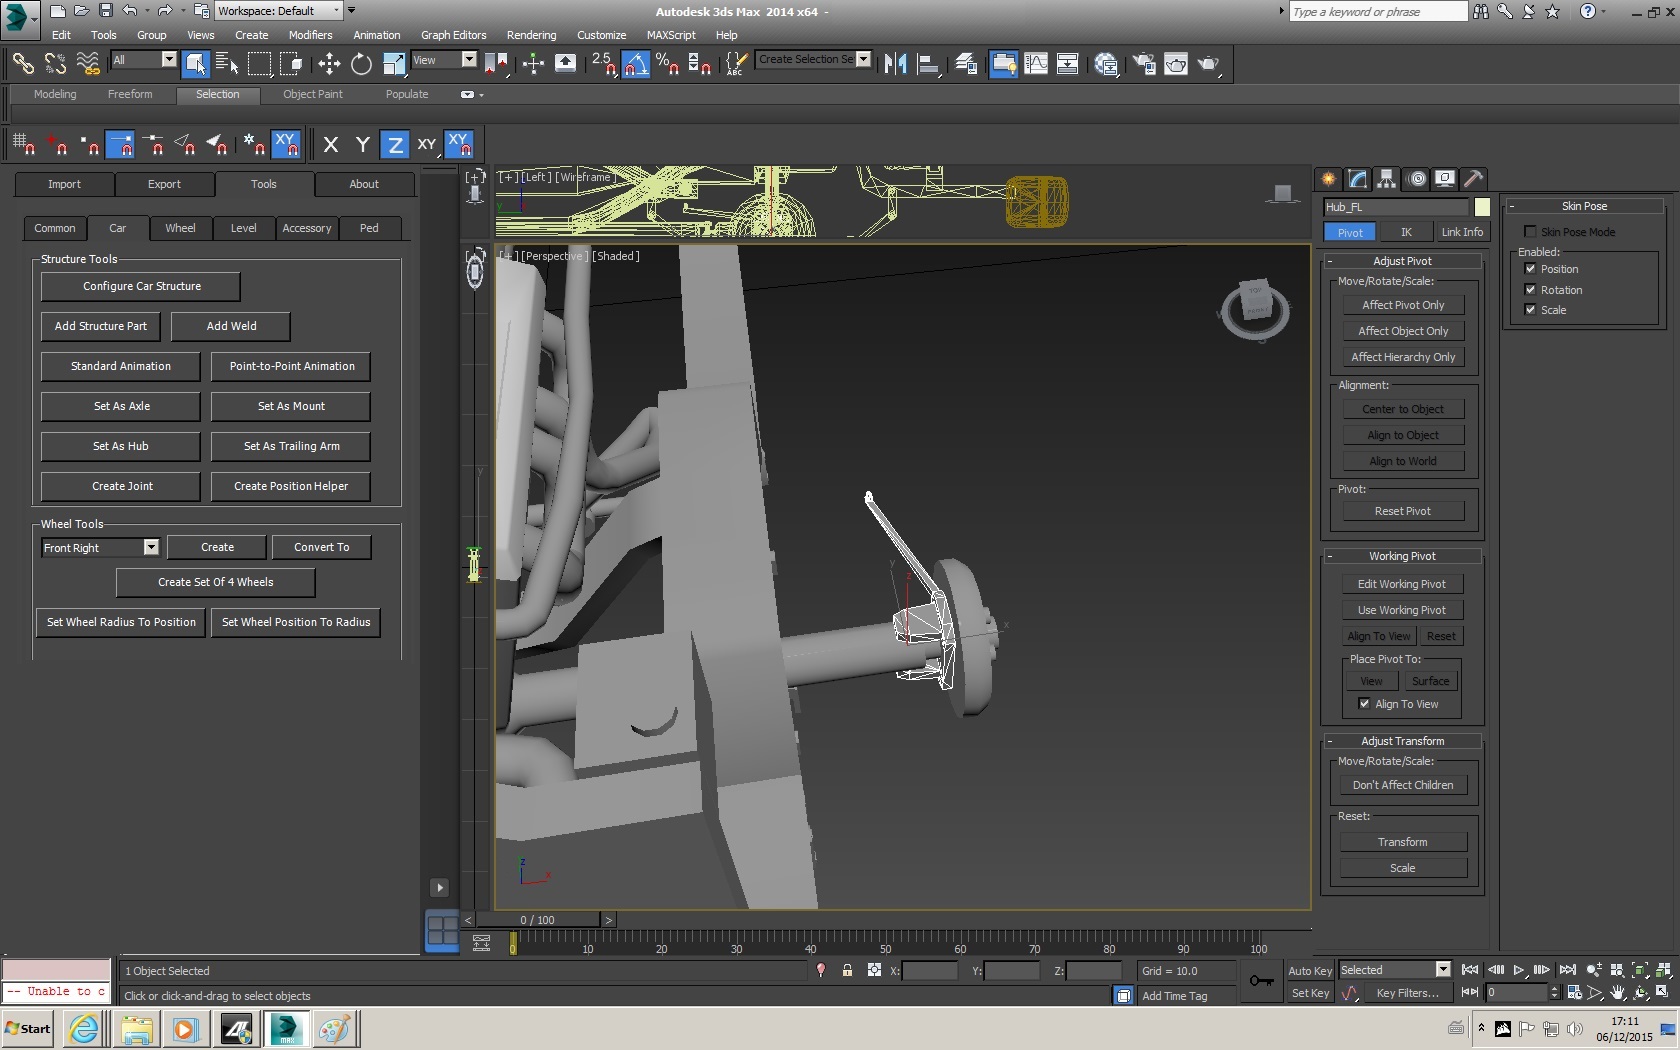Open the Hierarchy command panel tab
The image size is (1680, 1050).
(1386, 179)
